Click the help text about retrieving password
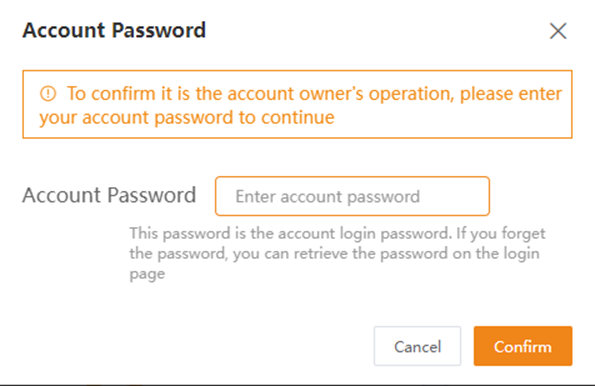Screen dimensions: 595x386 click(x=337, y=253)
